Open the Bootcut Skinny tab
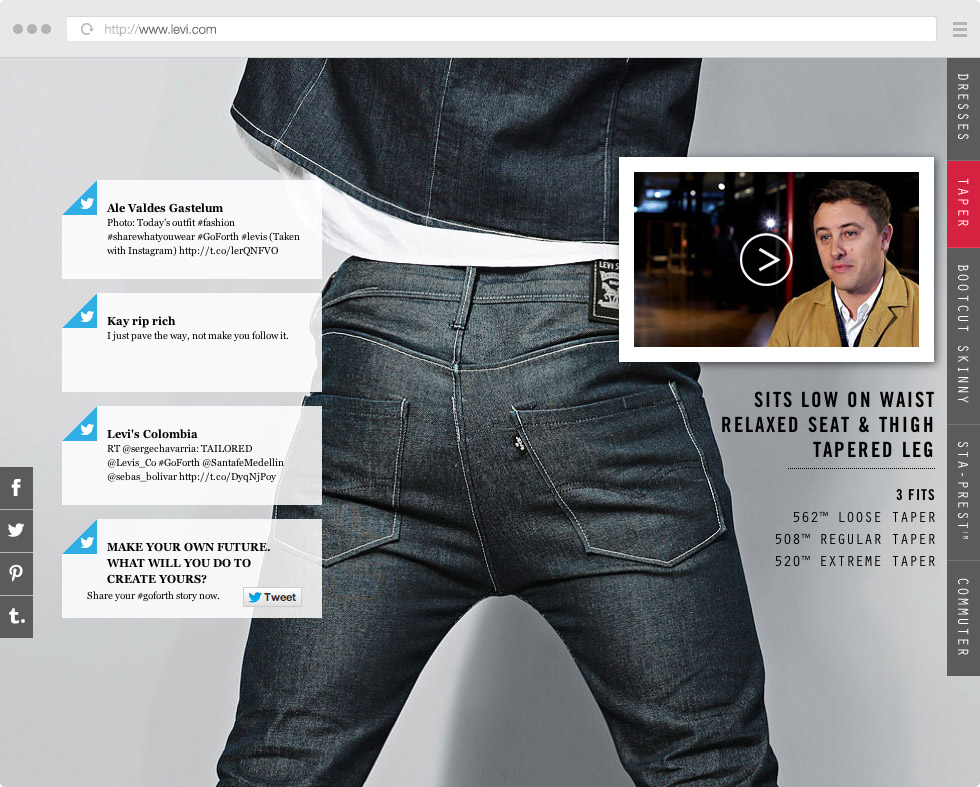The image size is (980, 787). pos(963,334)
